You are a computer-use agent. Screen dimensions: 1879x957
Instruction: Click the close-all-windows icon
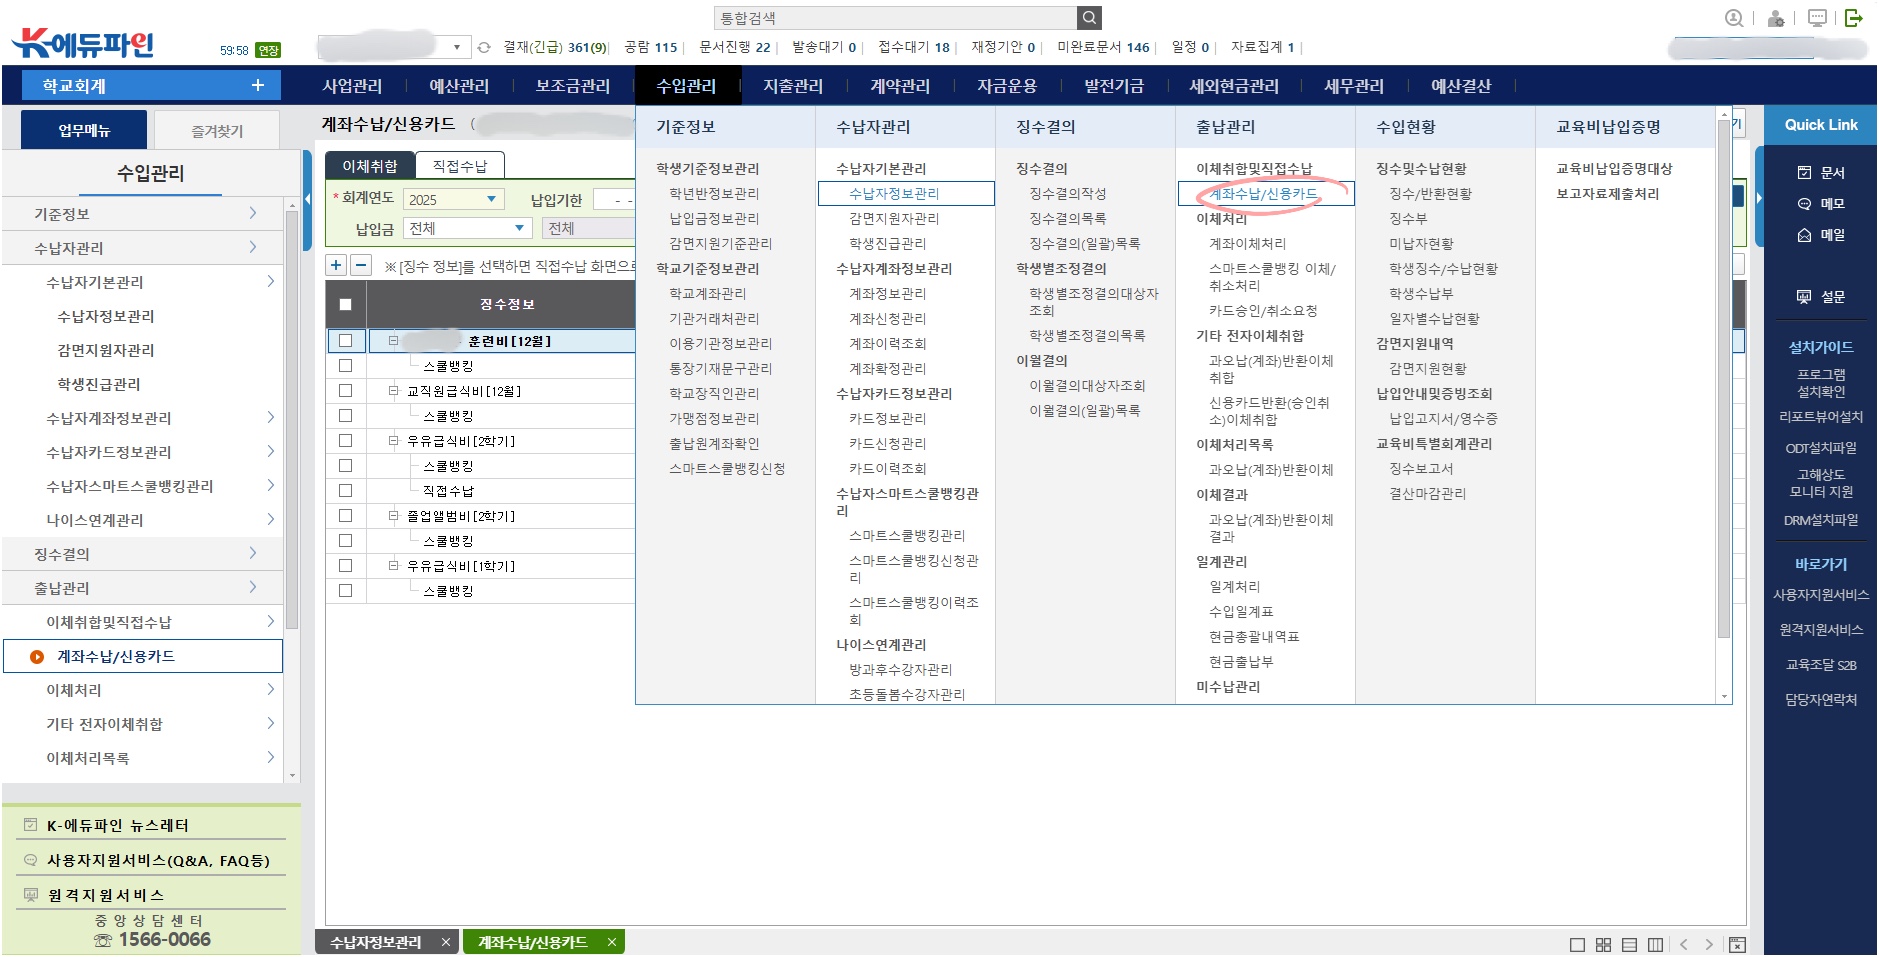[x=1737, y=944]
